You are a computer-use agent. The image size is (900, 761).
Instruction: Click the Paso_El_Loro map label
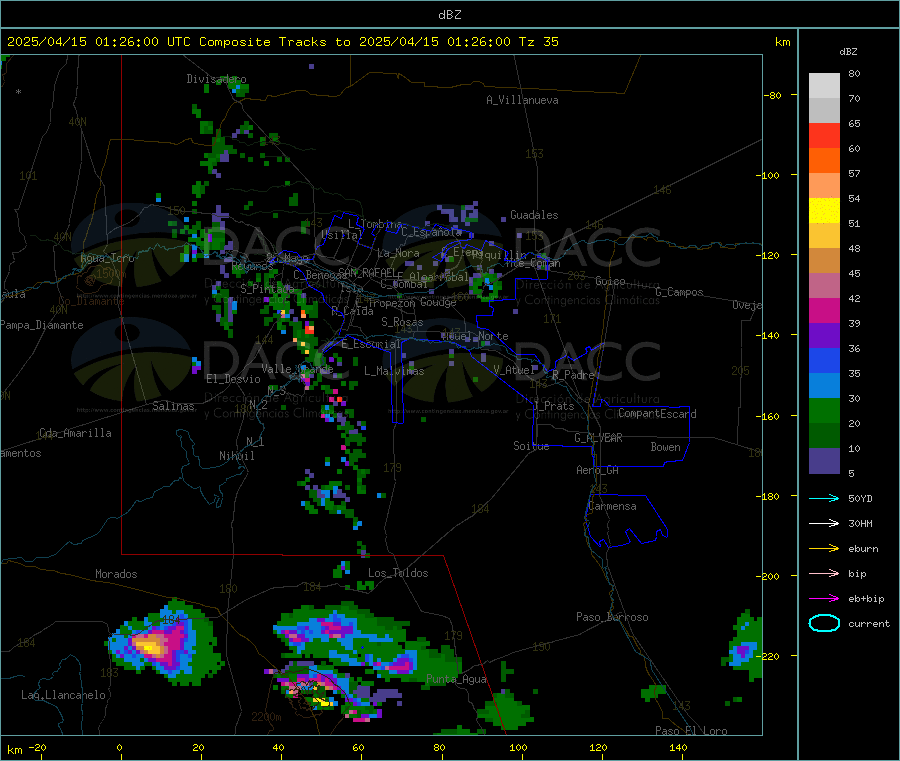pyautogui.click(x=691, y=731)
